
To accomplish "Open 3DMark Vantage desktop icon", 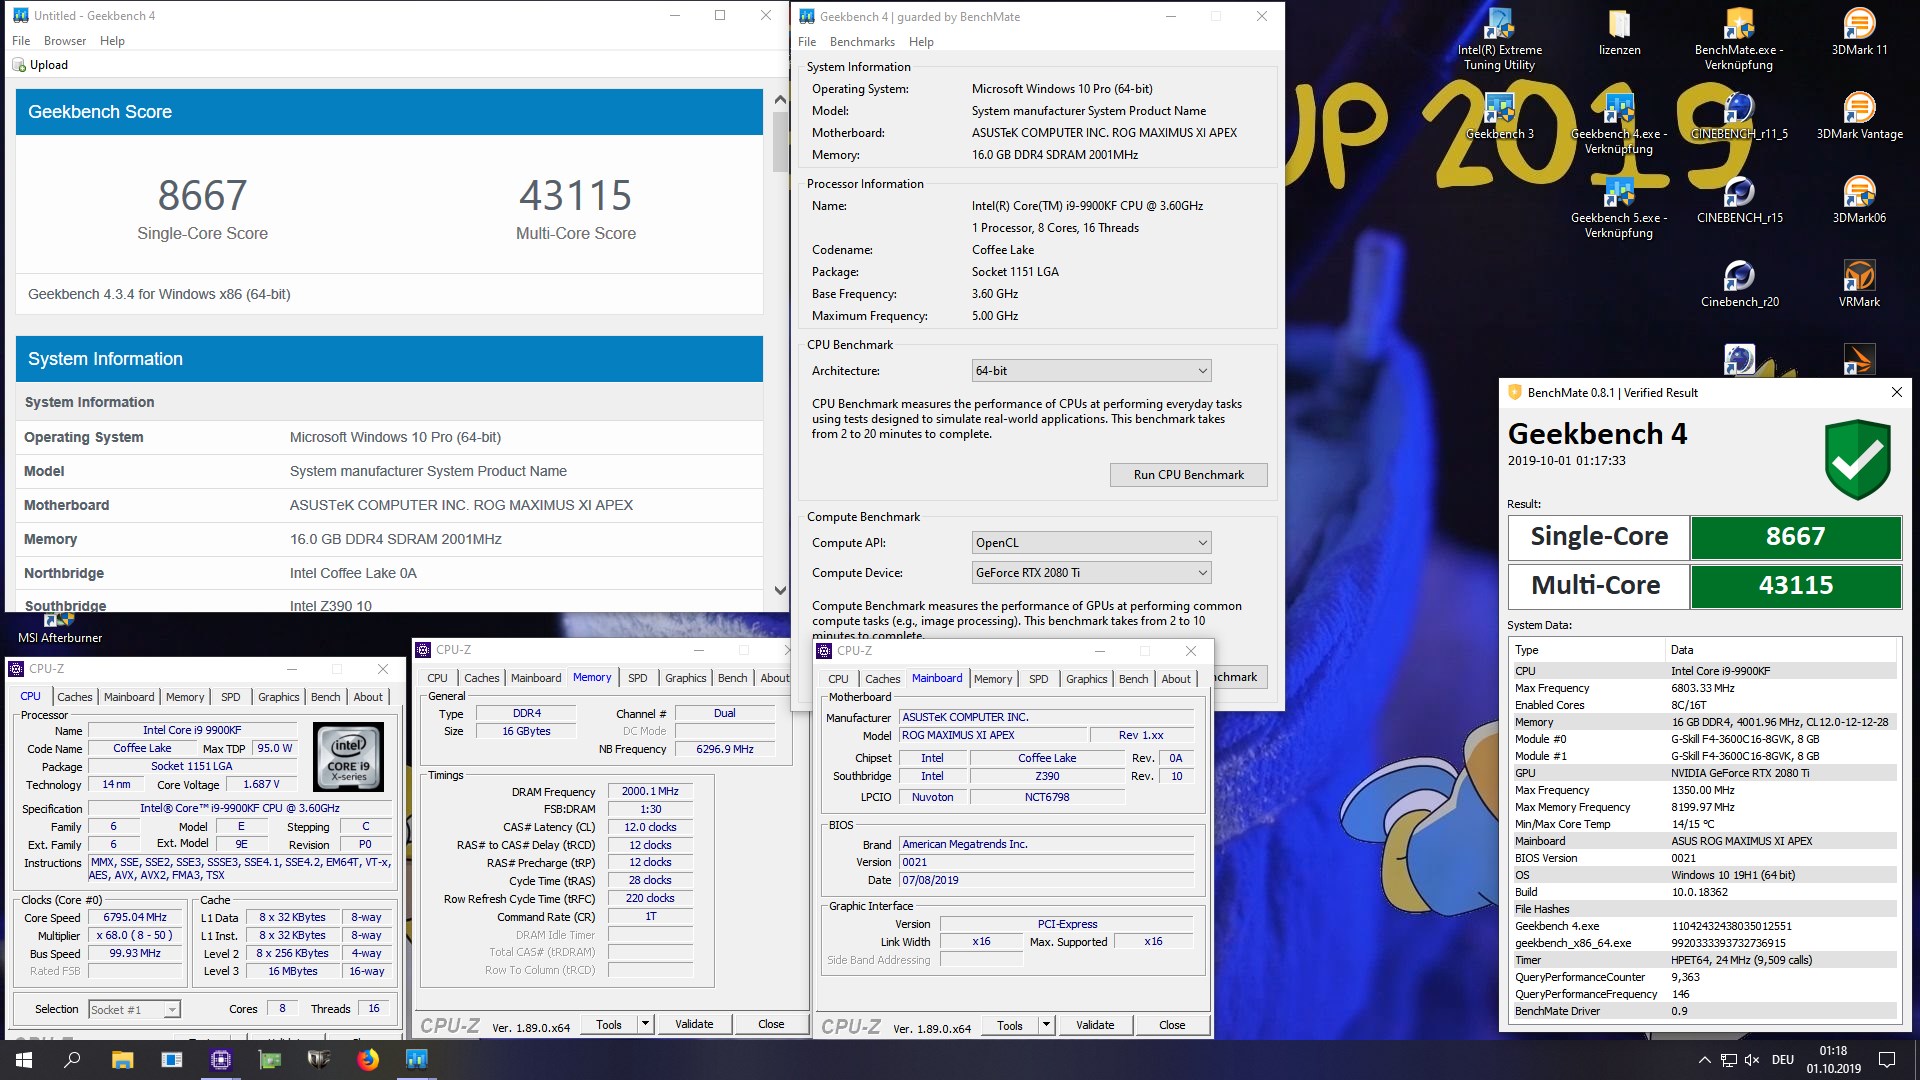I will tap(1859, 116).
